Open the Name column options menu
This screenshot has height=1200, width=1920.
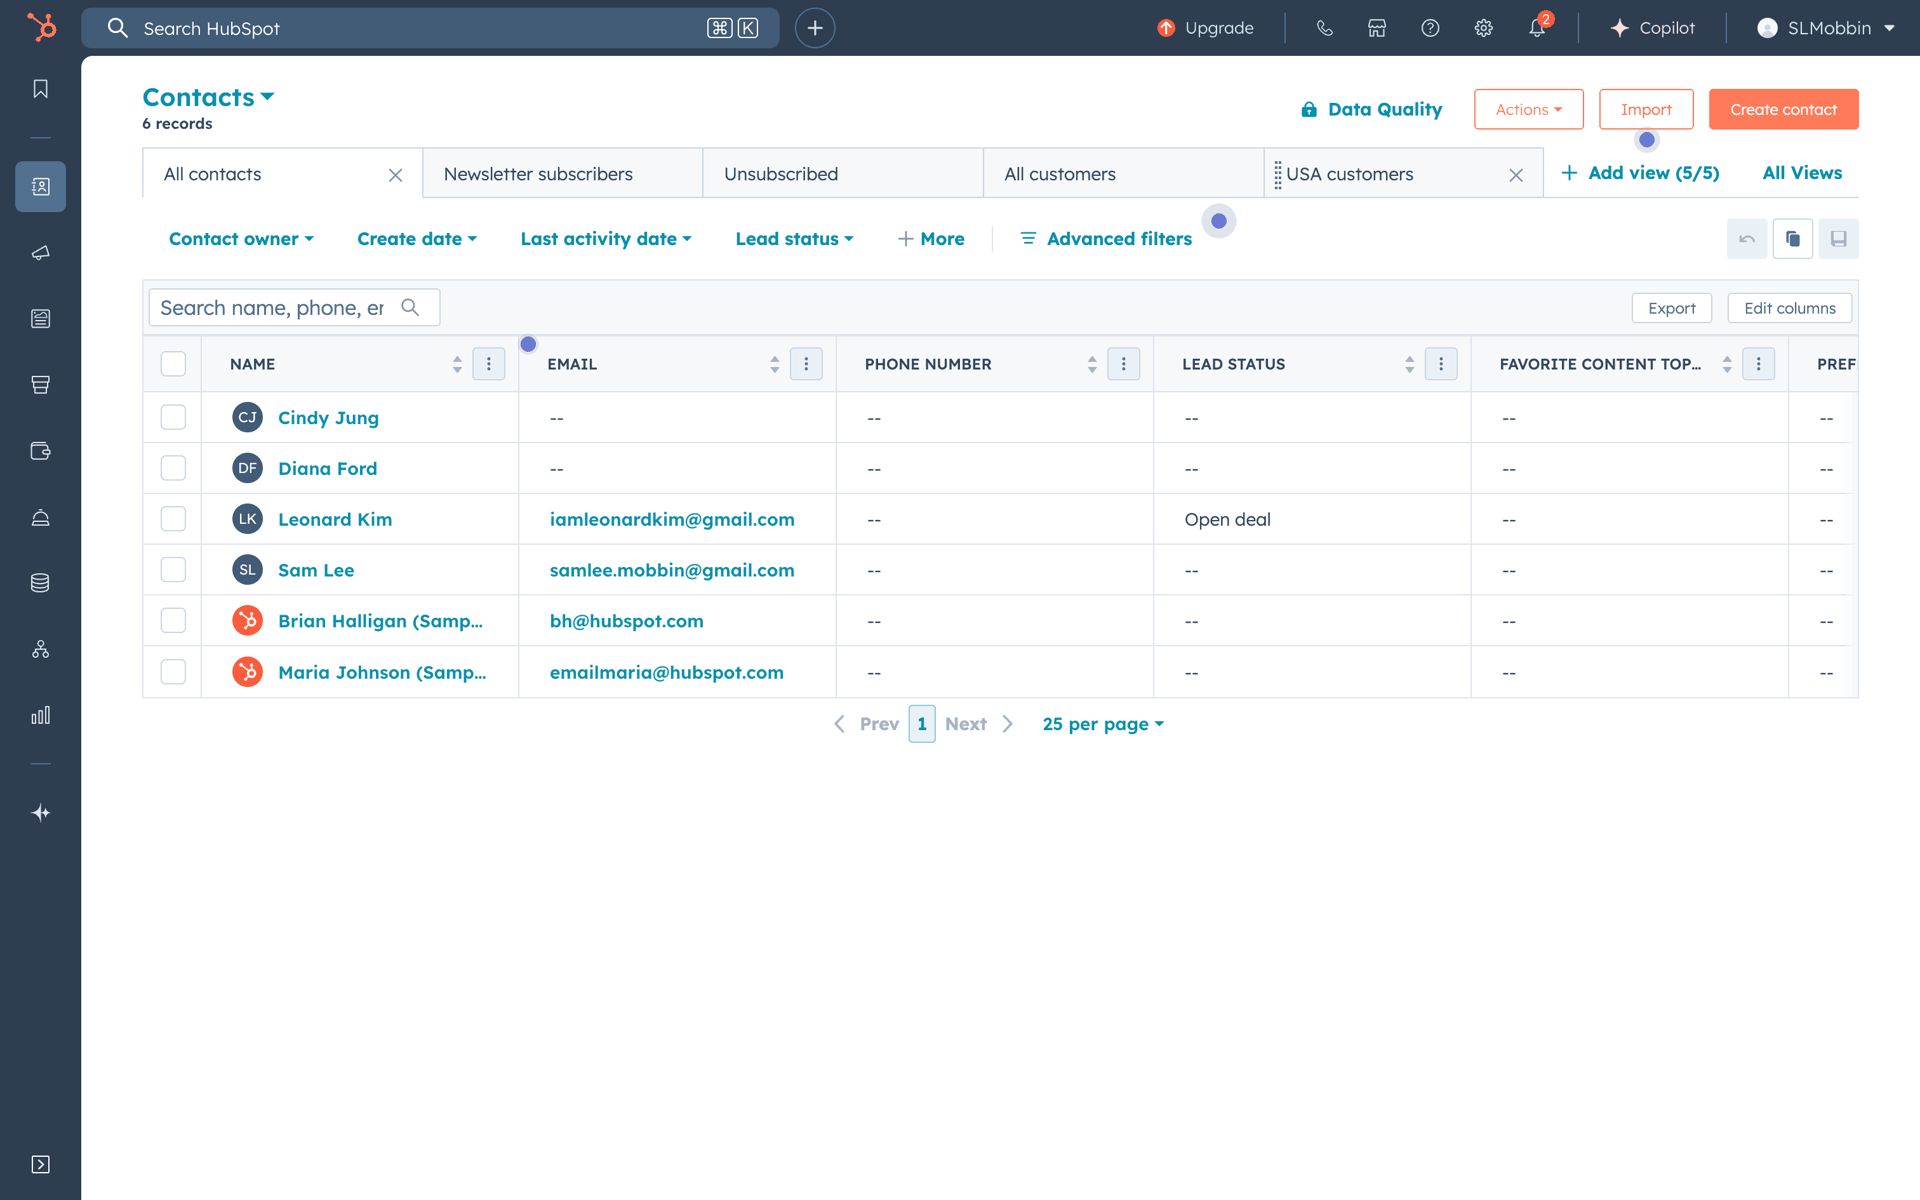pyautogui.click(x=489, y=364)
